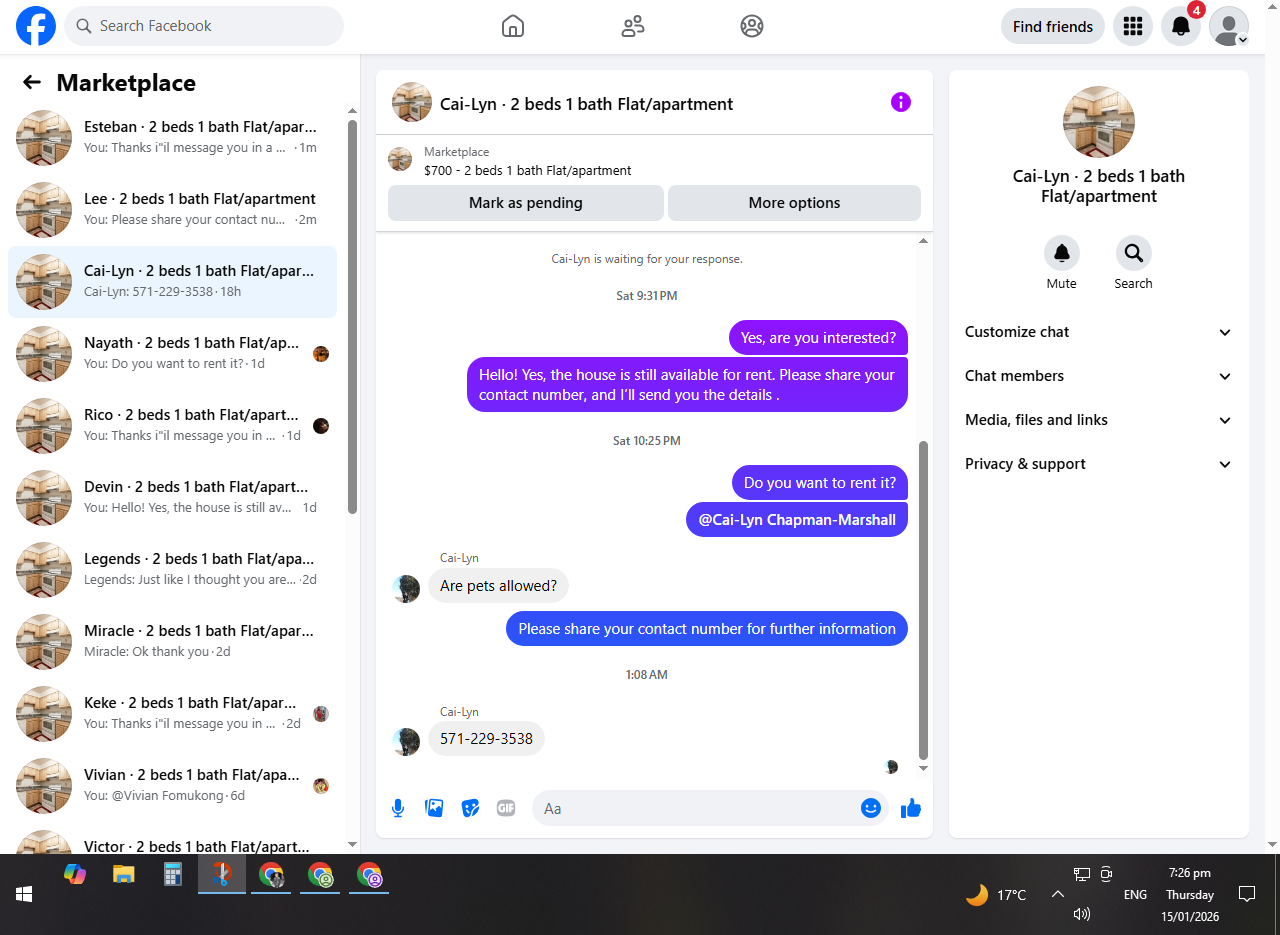Screen dimensions: 1280x935
Task: Expand Privacy & support section
Action: pos(1098,464)
